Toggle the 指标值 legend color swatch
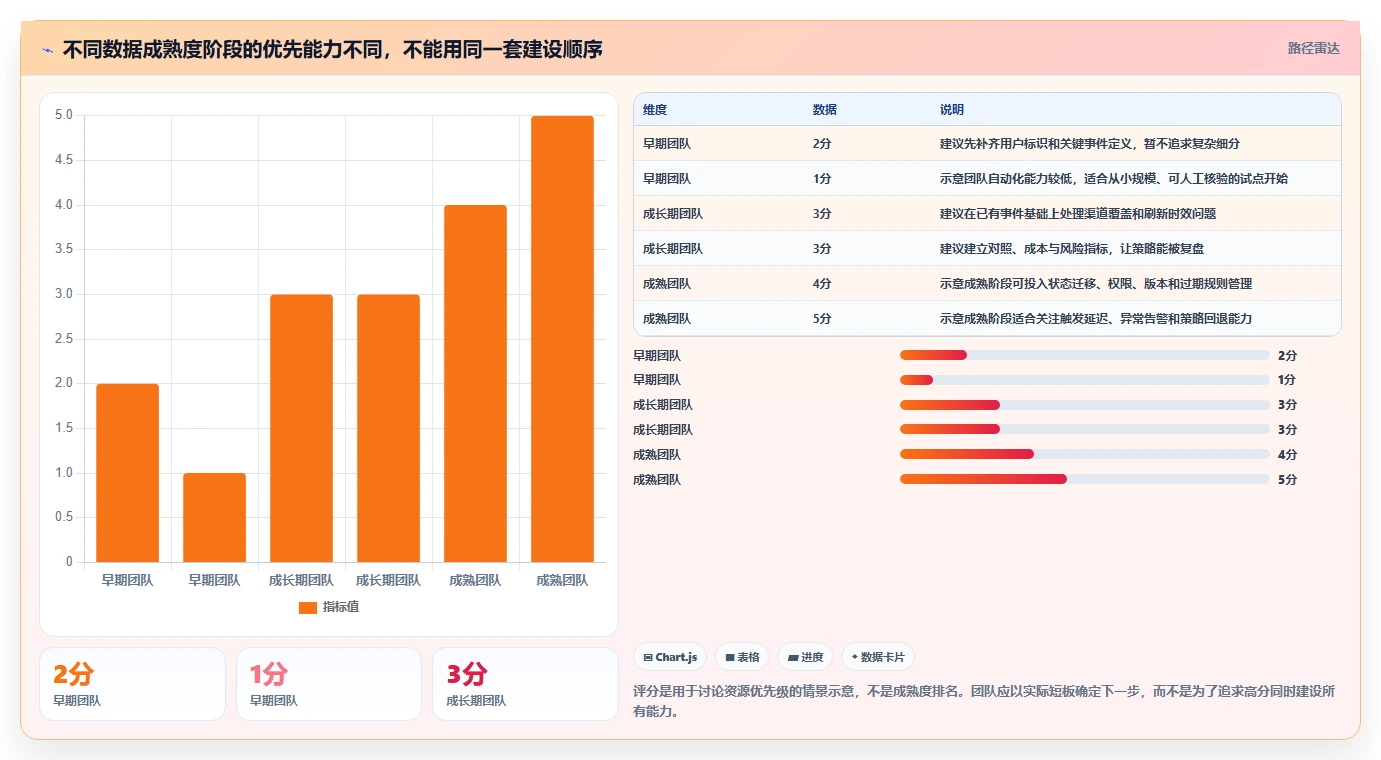 308,607
